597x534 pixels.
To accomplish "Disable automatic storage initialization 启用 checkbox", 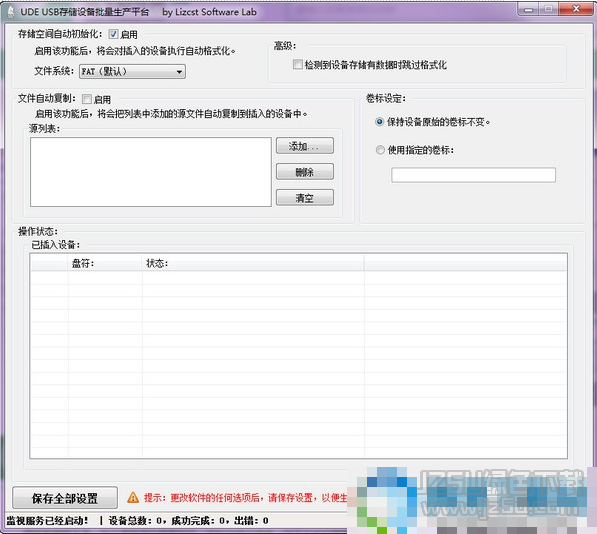I will (113, 34).
